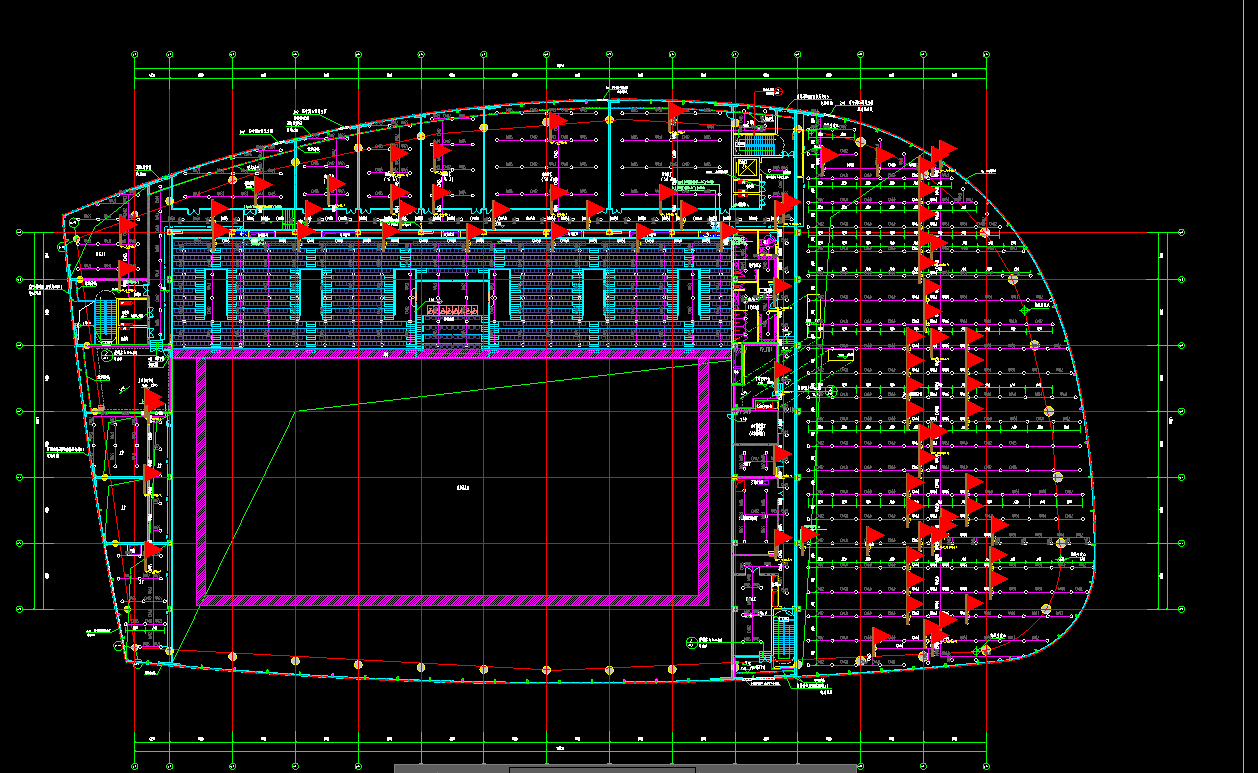
Task: Click the bottom-left row grid bubble on left axis
Action: point(19,608)
